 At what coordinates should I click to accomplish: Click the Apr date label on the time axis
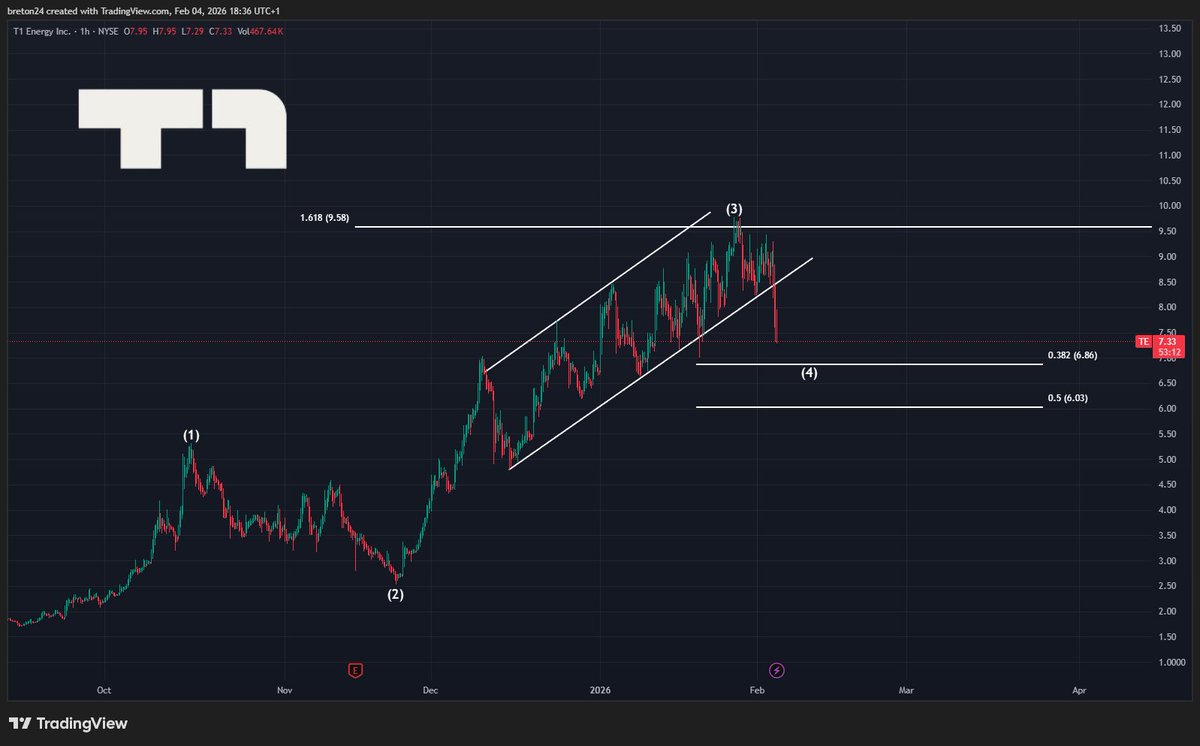(1079, 690)
